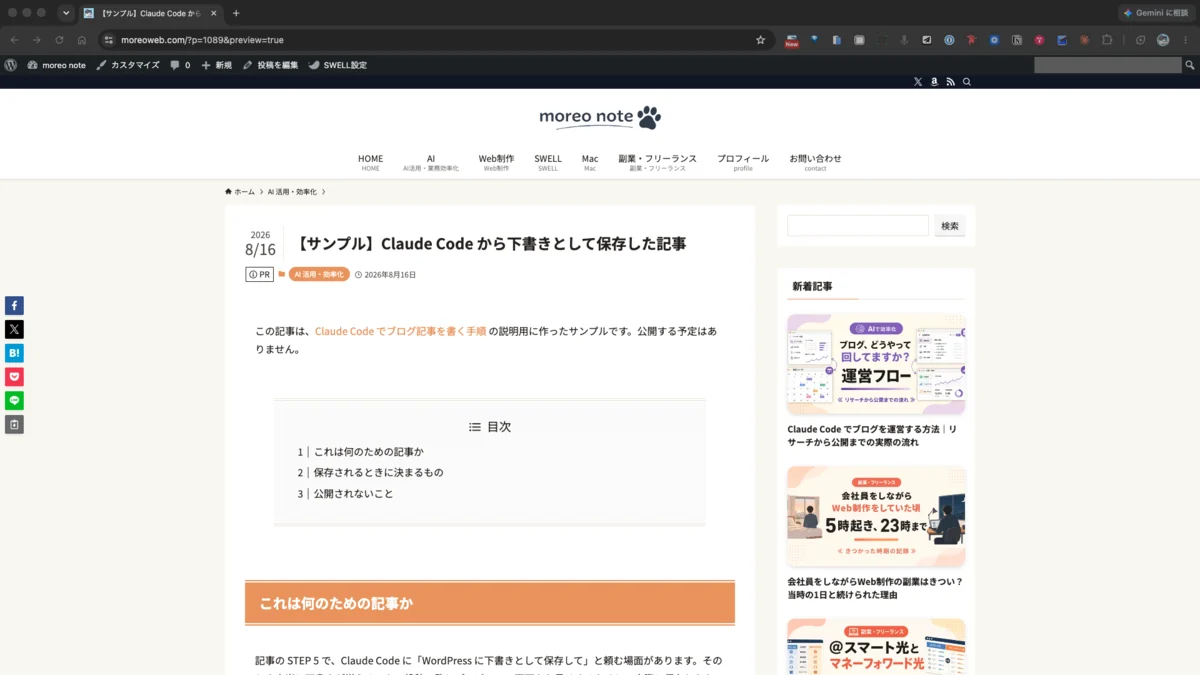Open the Claude Code でブログ記事を書く手順 link

tap(400, 331)
